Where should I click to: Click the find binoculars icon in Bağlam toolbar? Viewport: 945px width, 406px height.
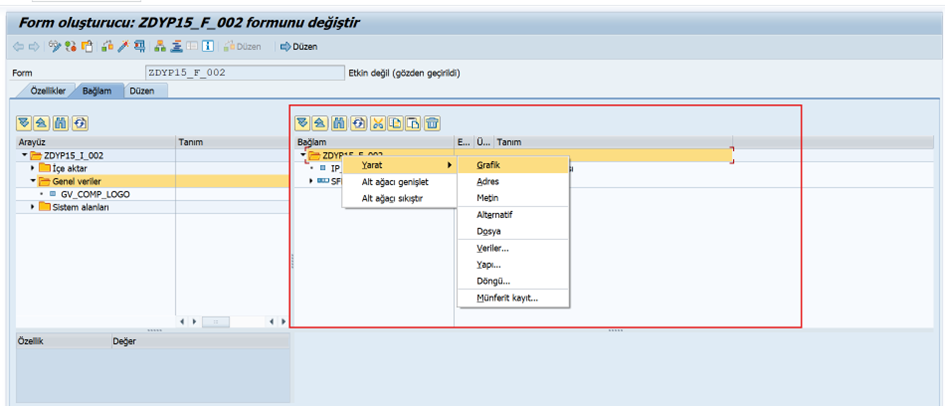tap(340, 123)
